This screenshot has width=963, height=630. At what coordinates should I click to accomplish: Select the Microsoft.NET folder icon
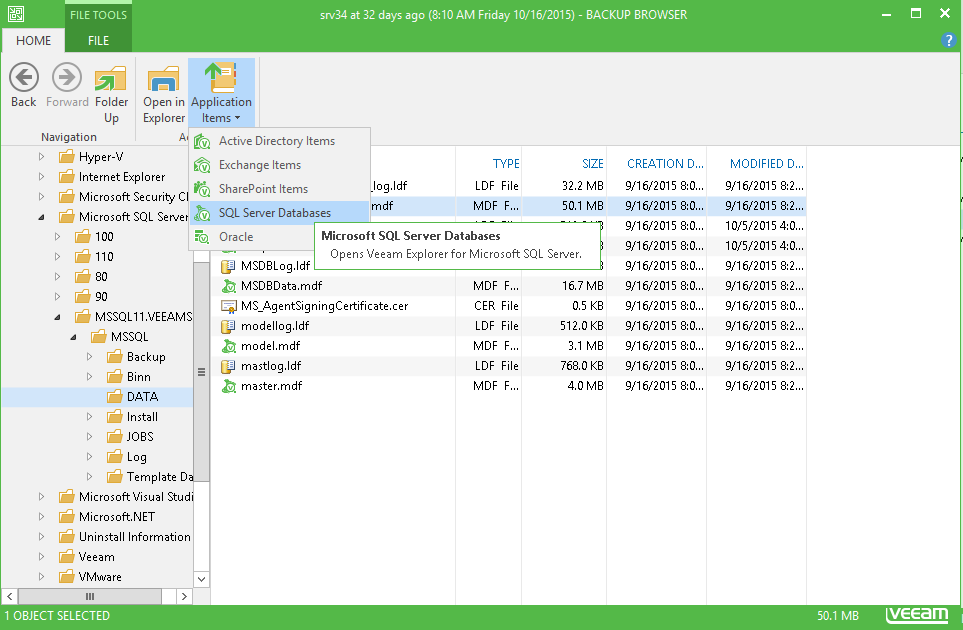coord(66,516)
